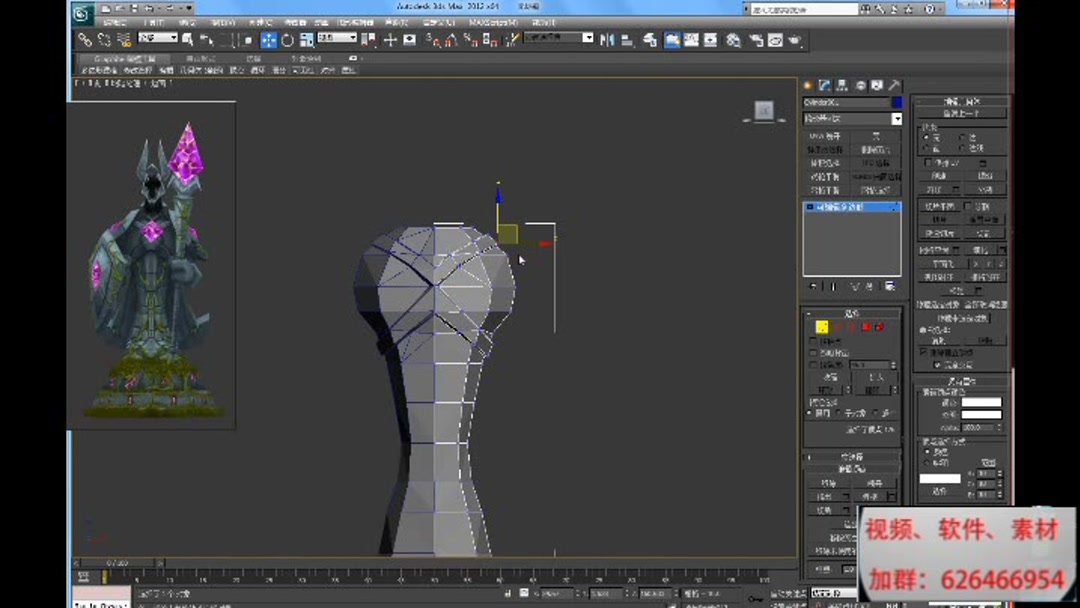Open the reference coordinate system dropdown

click(337, 39)
